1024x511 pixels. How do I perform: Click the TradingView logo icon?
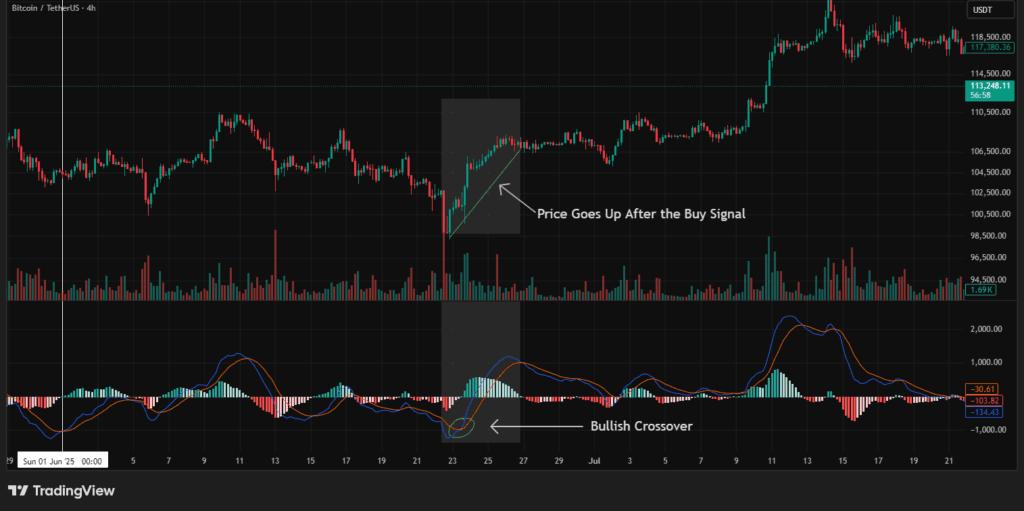click(17, 491)
